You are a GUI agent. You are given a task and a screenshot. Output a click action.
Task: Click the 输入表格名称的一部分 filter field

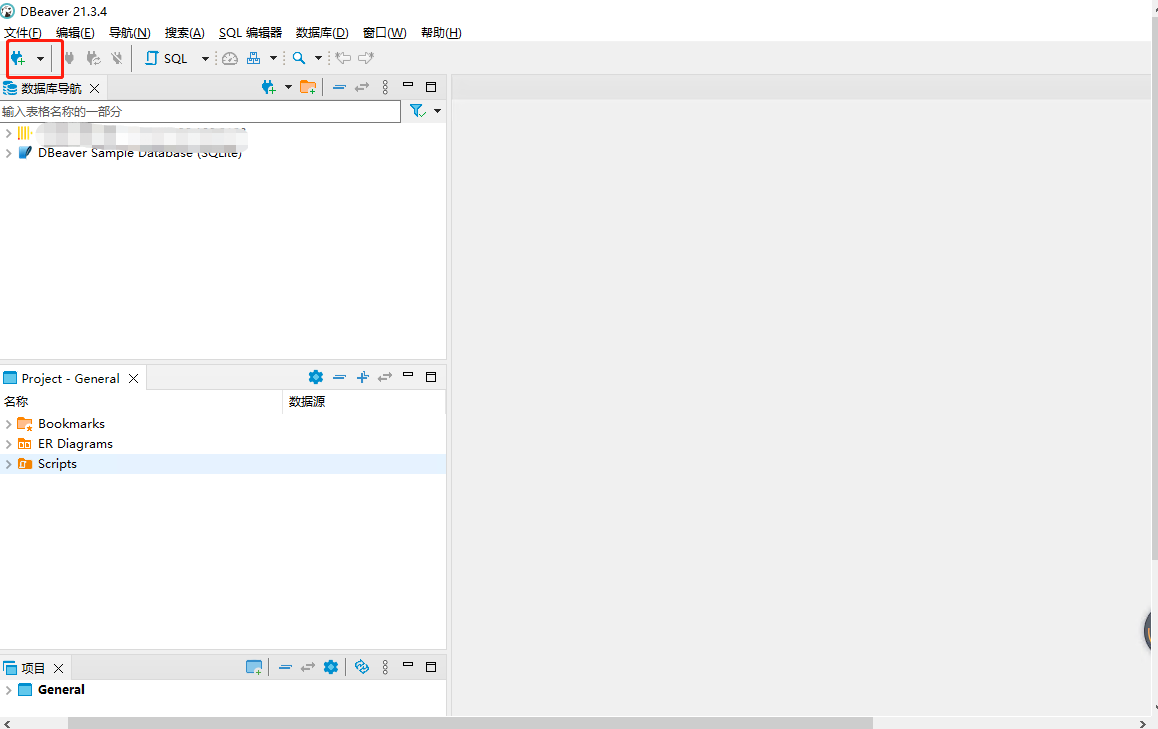click(200, 112)
